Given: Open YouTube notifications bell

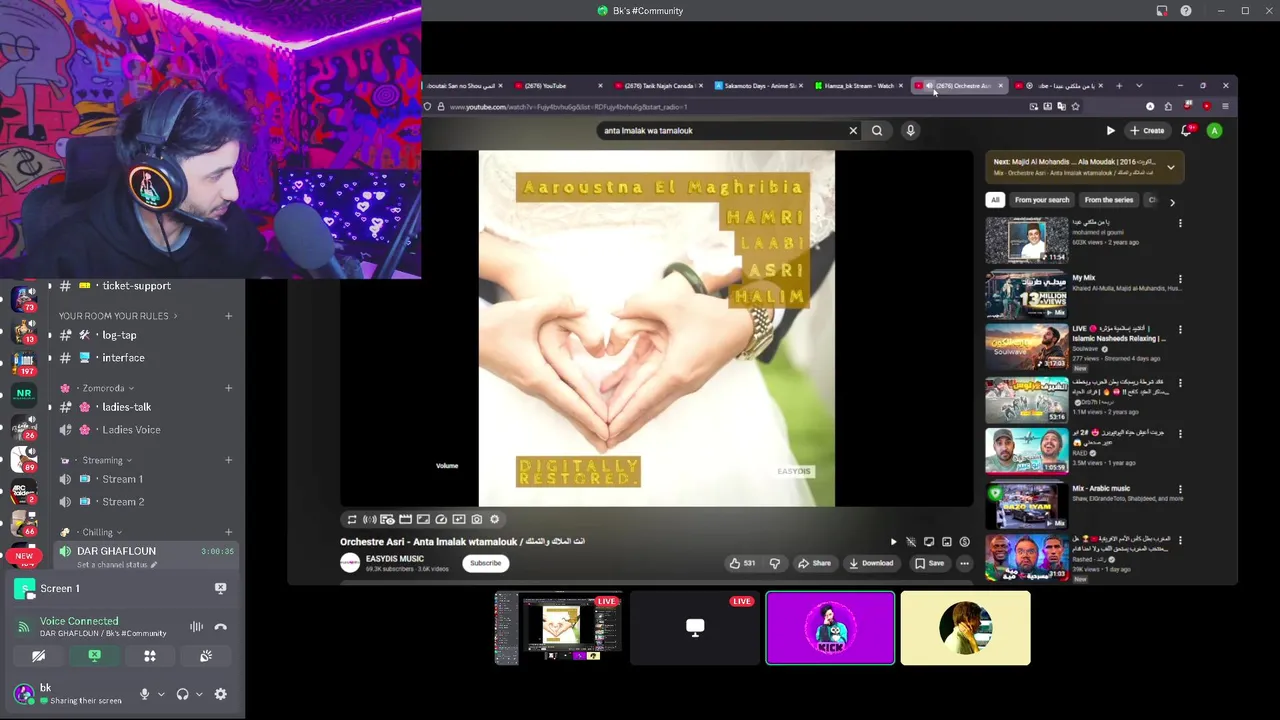Looking at the screenshot, I should click(x=1186, y=130).
